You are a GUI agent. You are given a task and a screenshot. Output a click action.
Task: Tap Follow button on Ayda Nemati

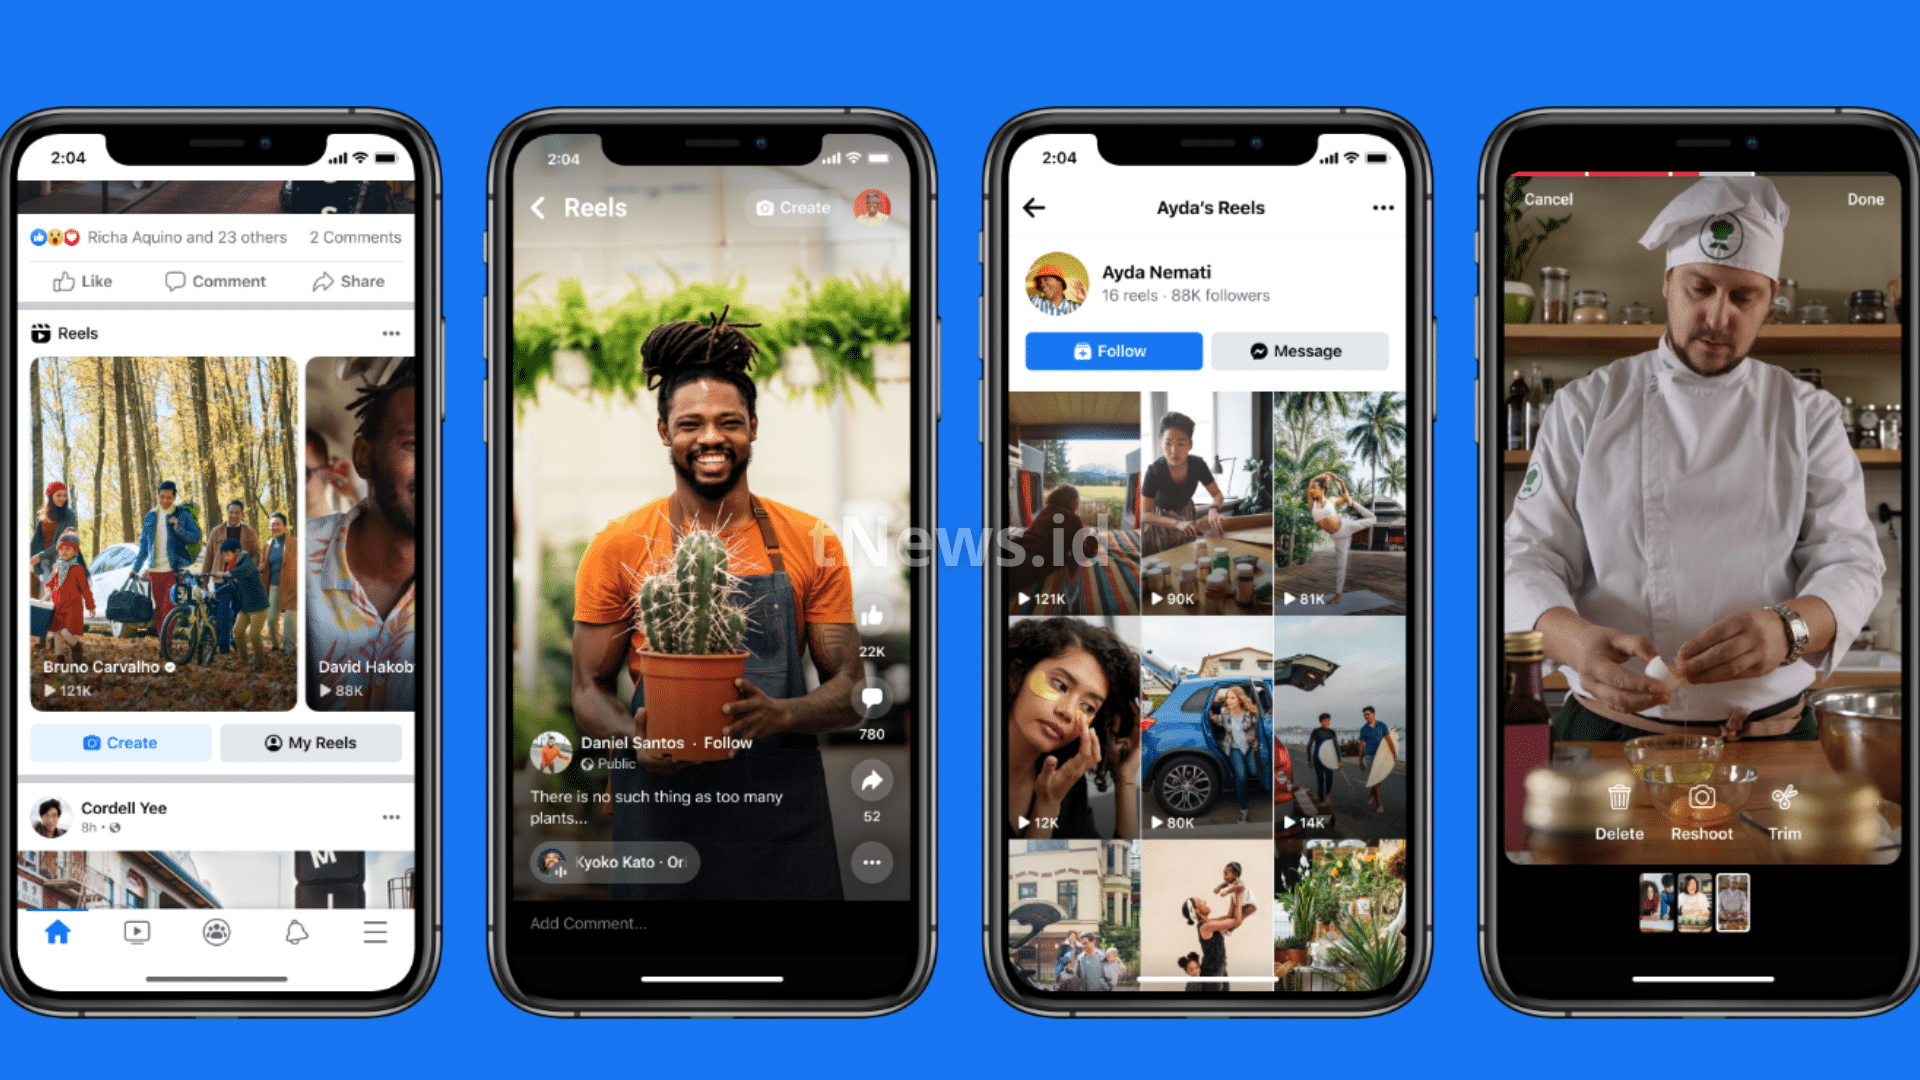1114,349
